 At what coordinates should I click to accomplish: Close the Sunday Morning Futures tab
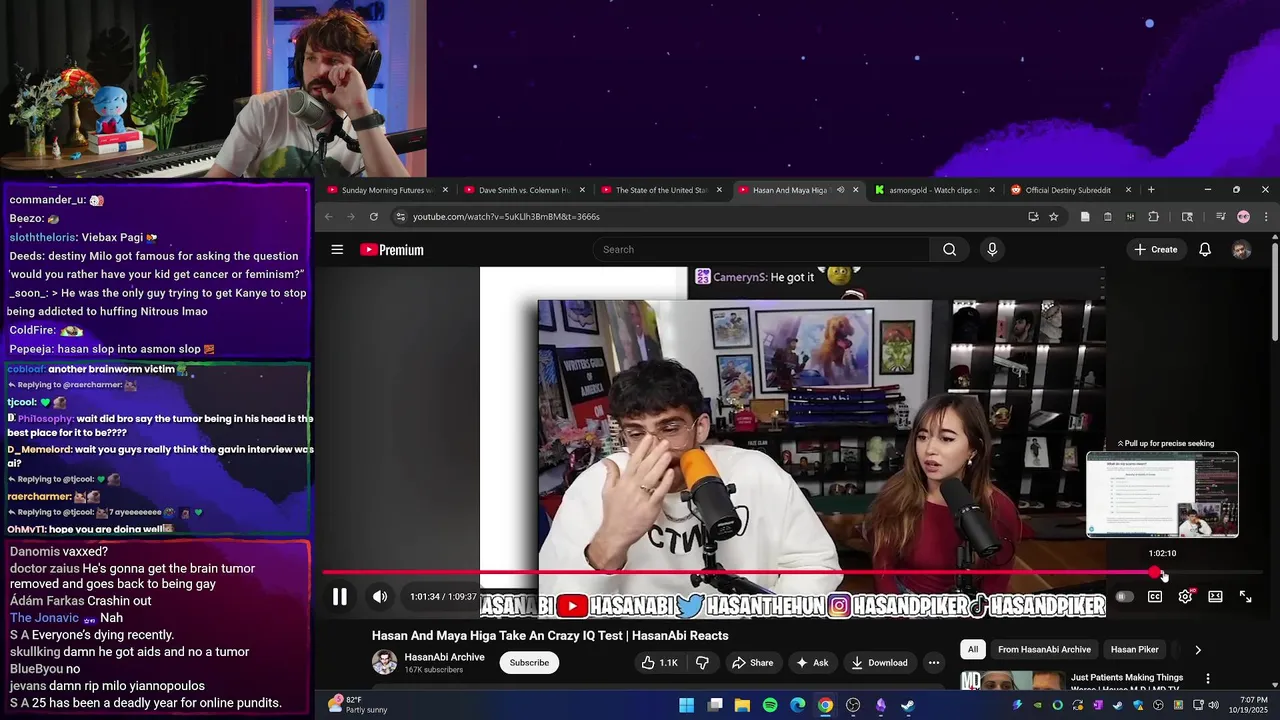(445, 190)
